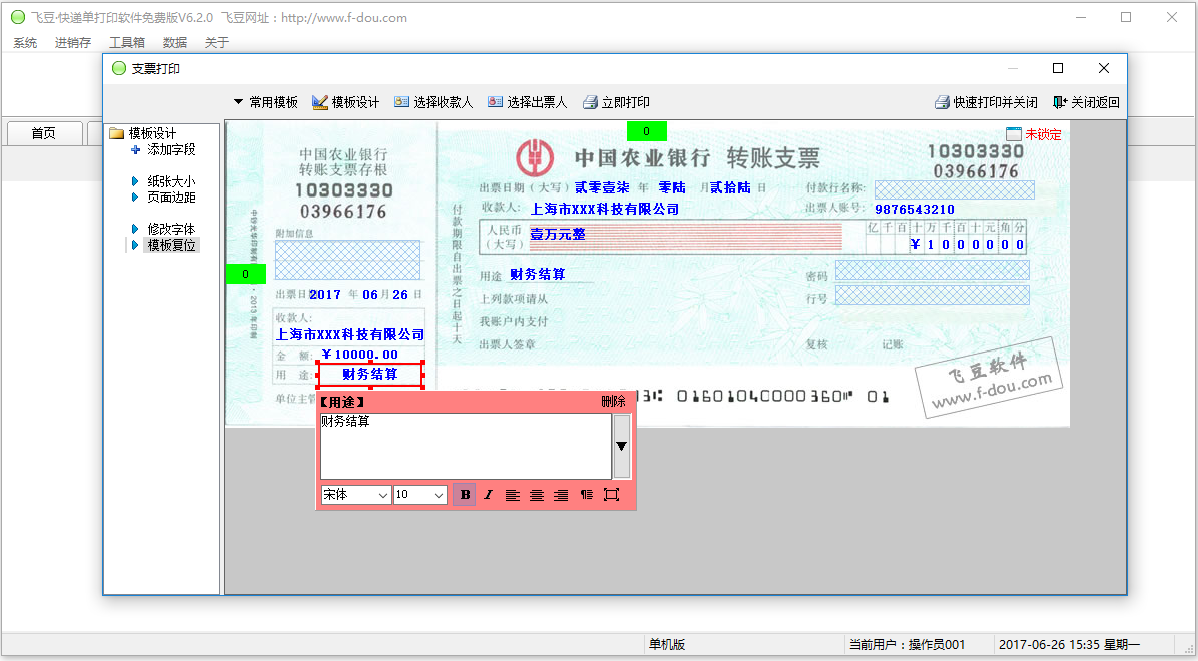The width and height of the screenshot is (1198, 661).
Task: Click 删除 in the 用途 editor
Action: click(613, 401)
